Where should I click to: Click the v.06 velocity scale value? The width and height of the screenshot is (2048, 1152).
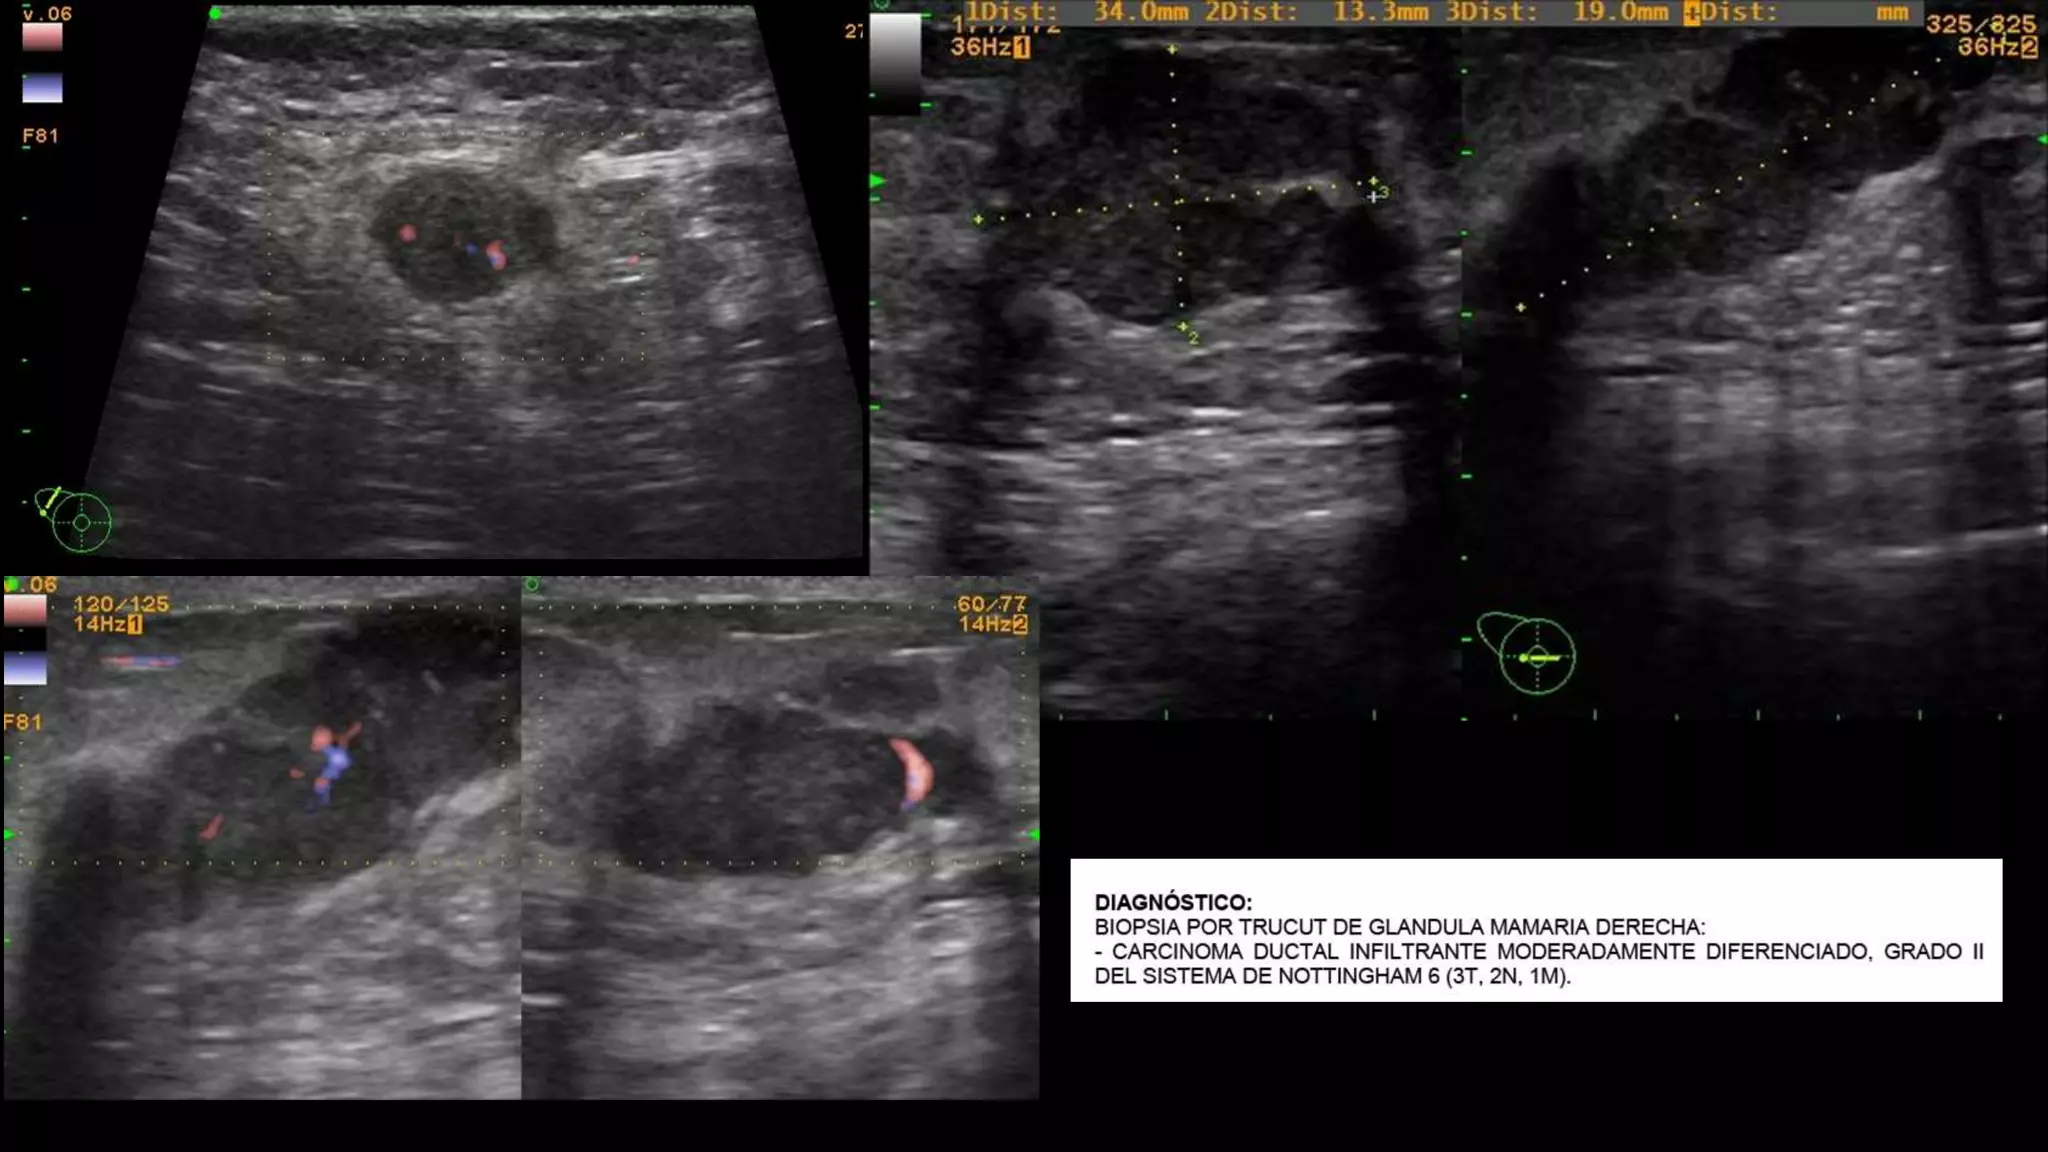click(x=46, y=13)
